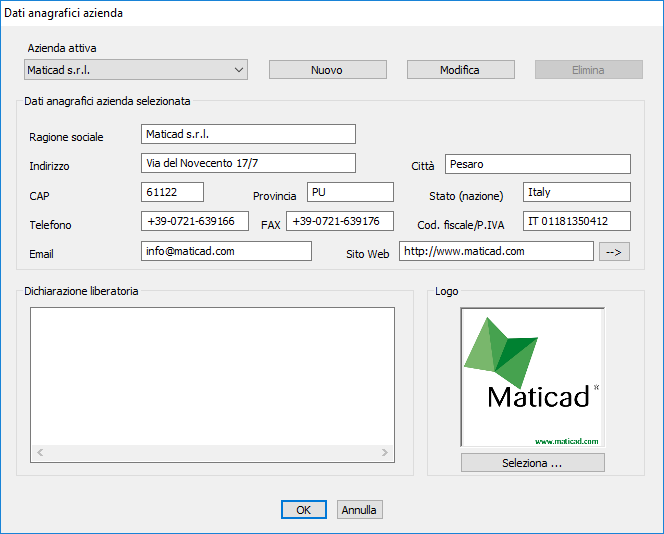This screenshot has width=664, height=534.
Task: Click the Cod. fiscale/P.IVA field
Action: coord(577,221)
